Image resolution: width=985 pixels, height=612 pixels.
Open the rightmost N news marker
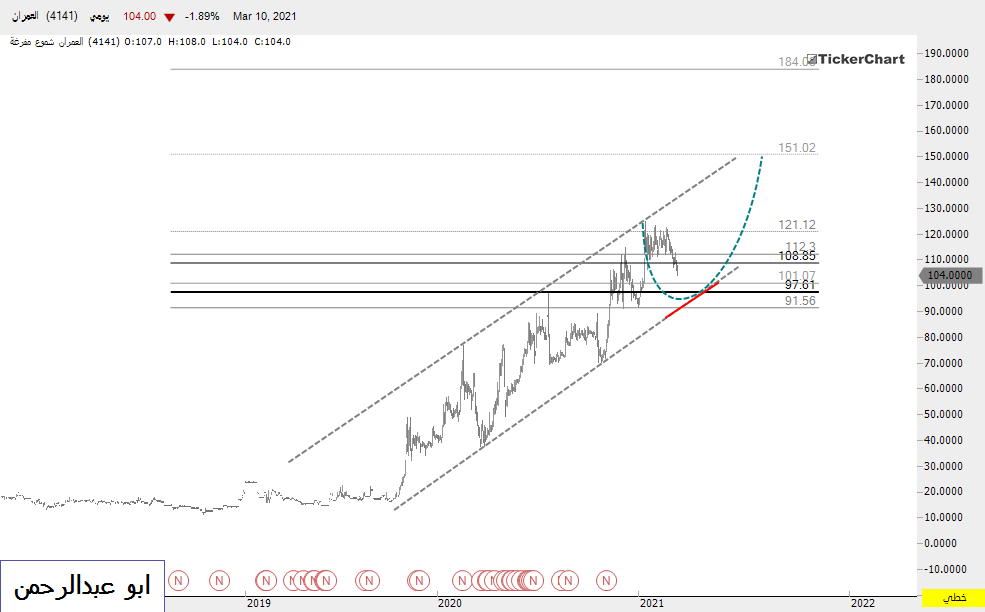[607, 579]
